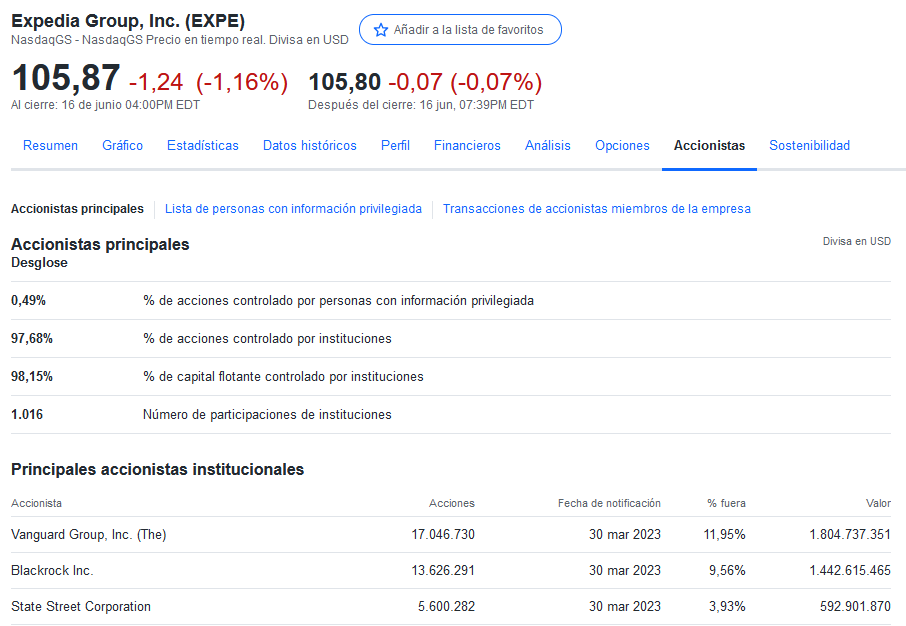Click the value 592.901.870

point(855,606)
